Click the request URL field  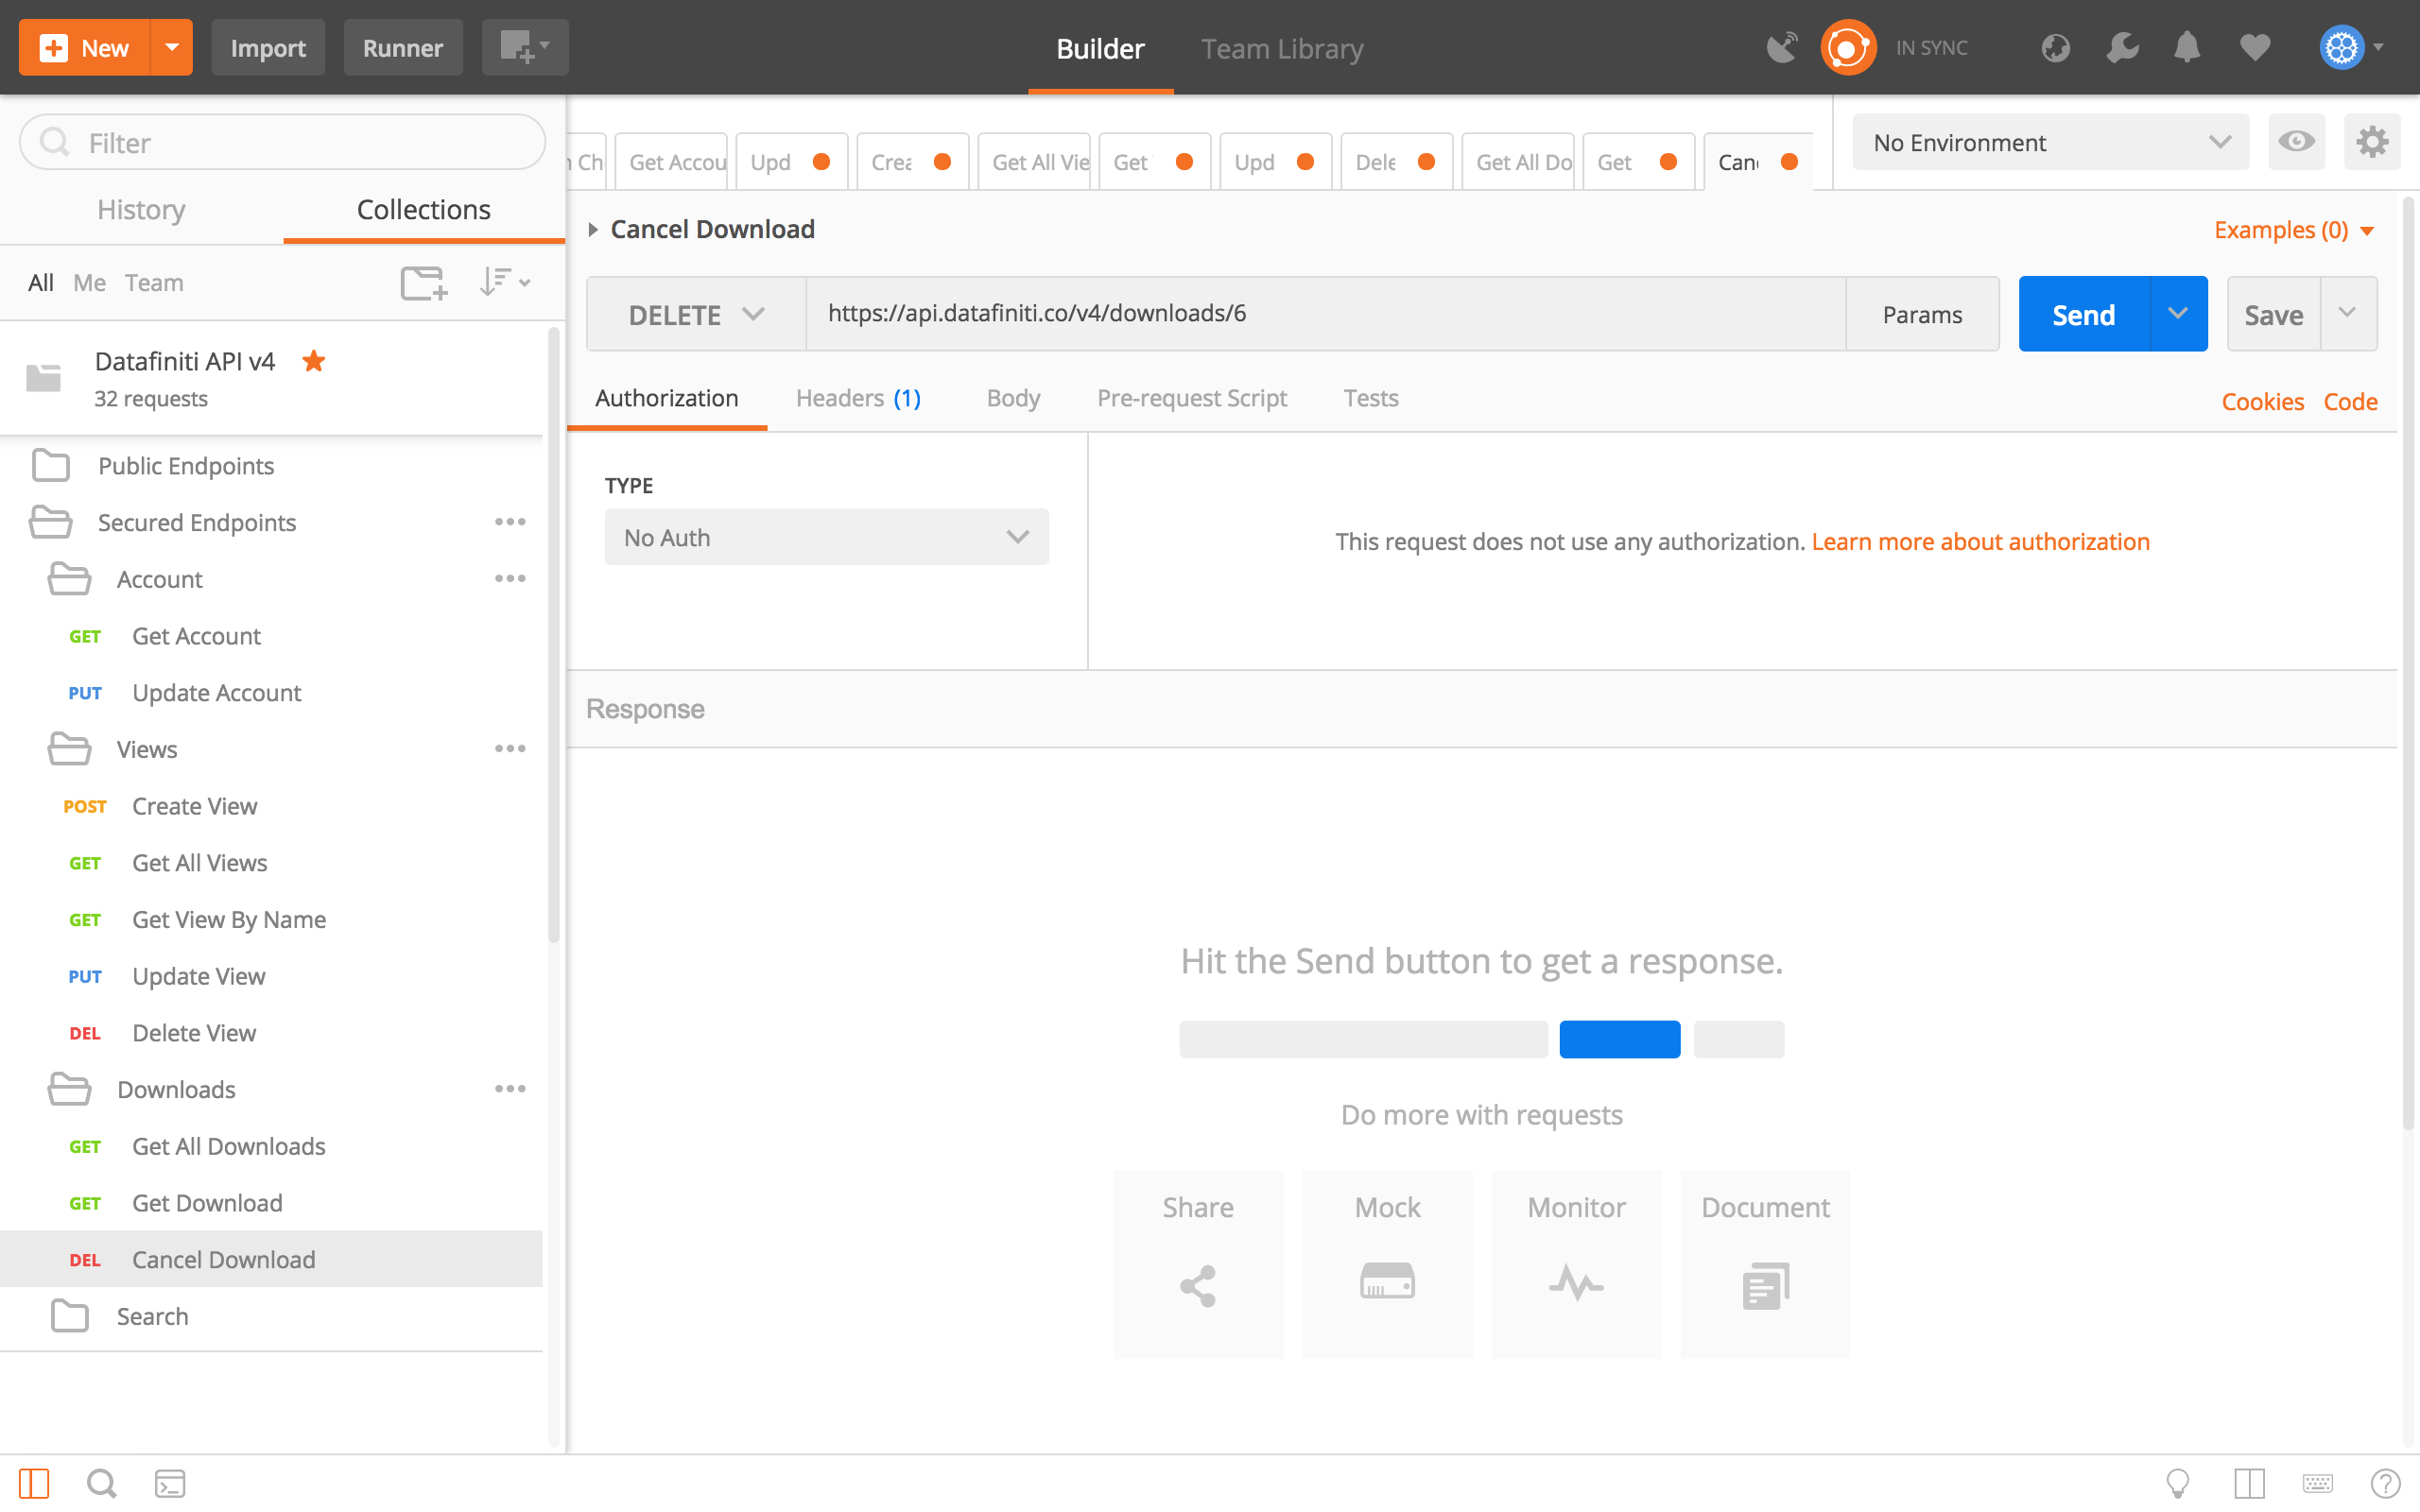coord(1326,314)
